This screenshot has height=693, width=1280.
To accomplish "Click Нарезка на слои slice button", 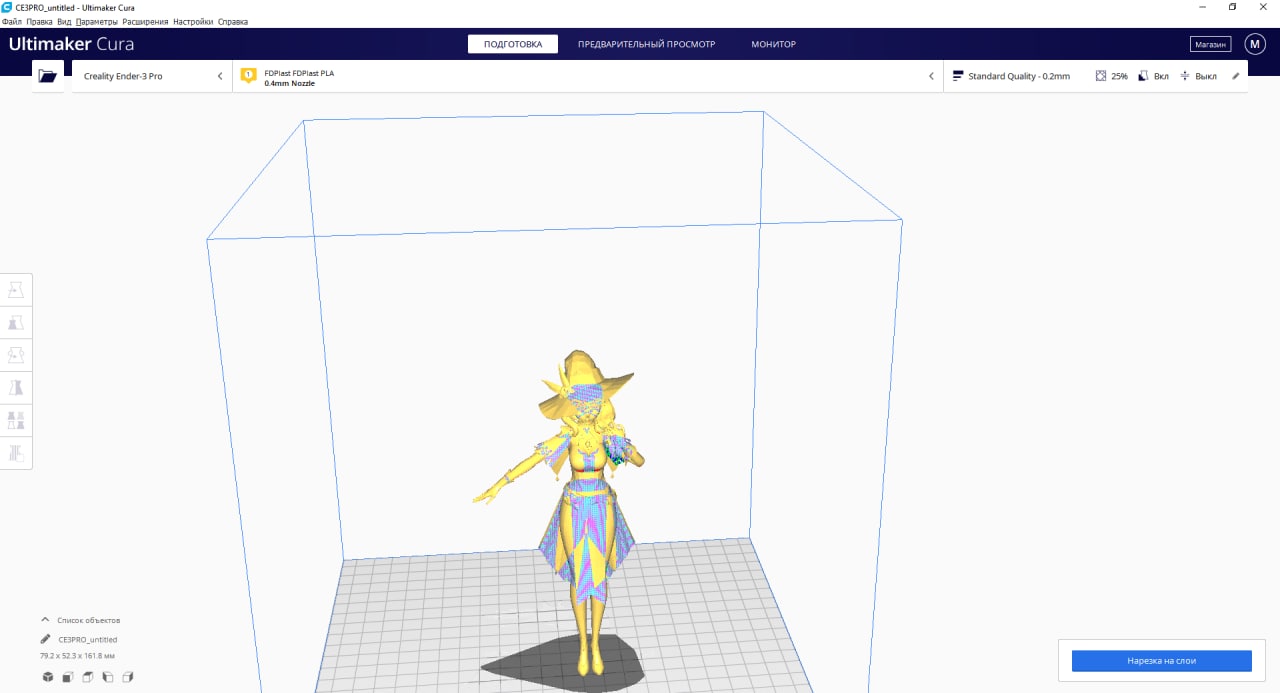I will coord(1162,661).
